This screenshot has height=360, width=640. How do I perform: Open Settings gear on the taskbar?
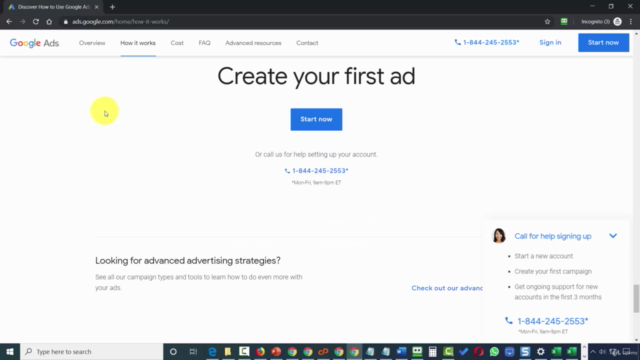pos(541,351)
